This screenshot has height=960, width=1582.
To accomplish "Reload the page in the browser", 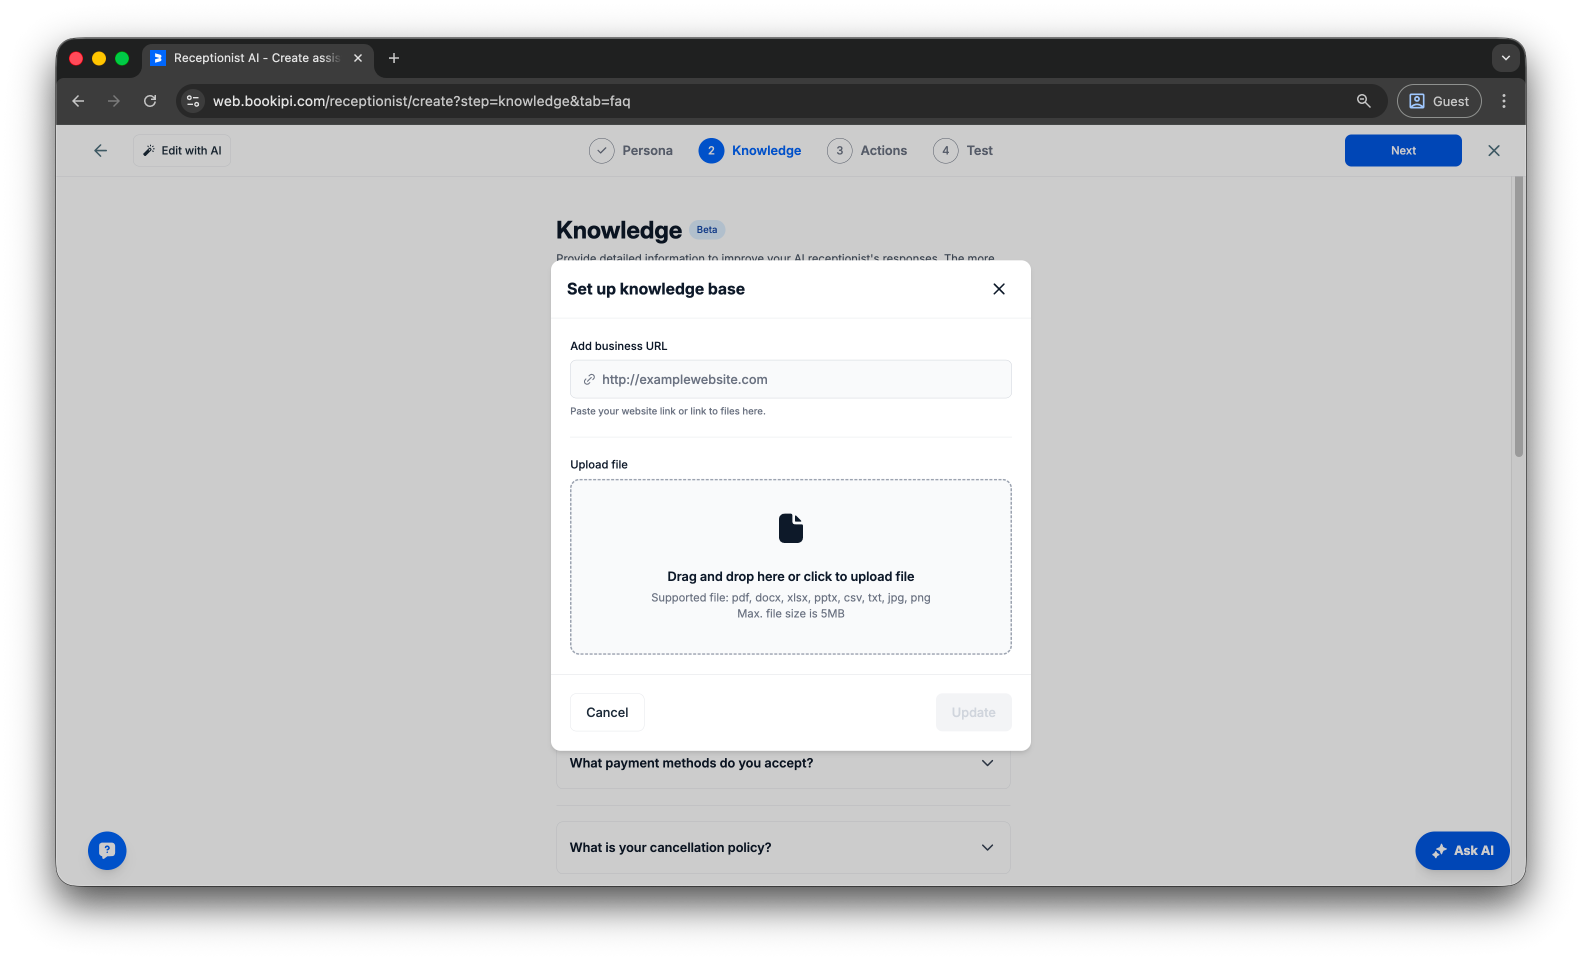I will click(150, 101).
